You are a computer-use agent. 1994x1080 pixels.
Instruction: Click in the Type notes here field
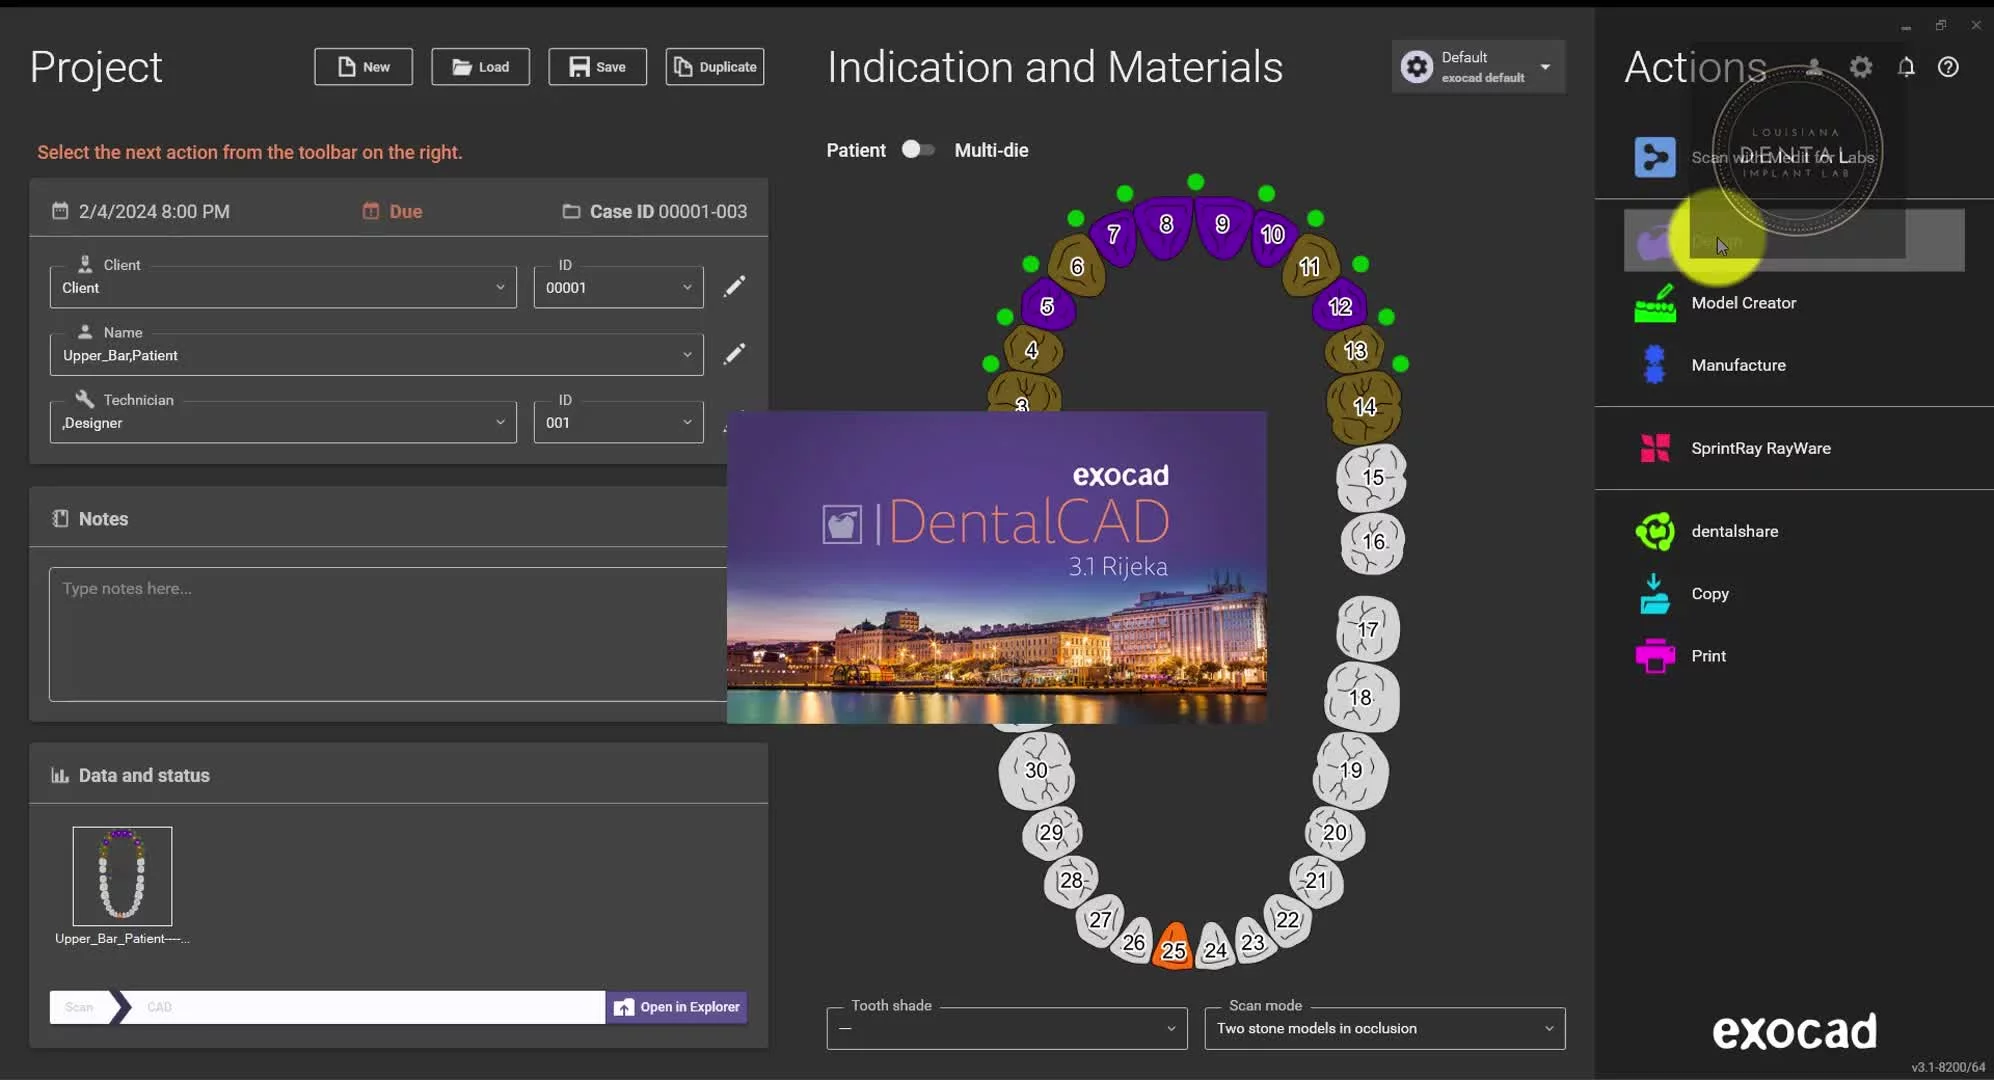(388, 634)
